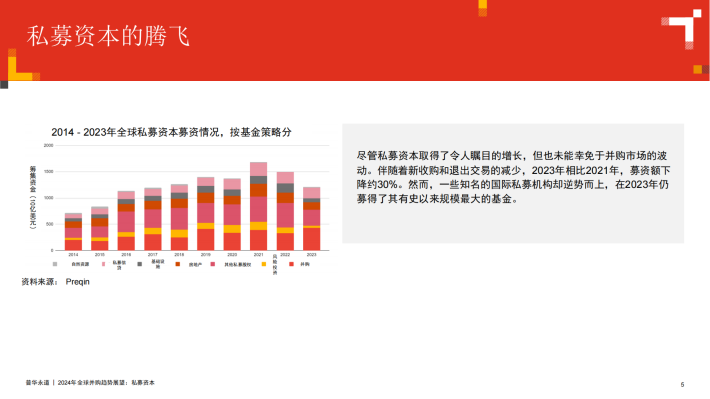Viewport: 710px width, 399px height.
Task: Click the footer text 2024年全球并购趋势展望
Action: (x=92, y=383)
